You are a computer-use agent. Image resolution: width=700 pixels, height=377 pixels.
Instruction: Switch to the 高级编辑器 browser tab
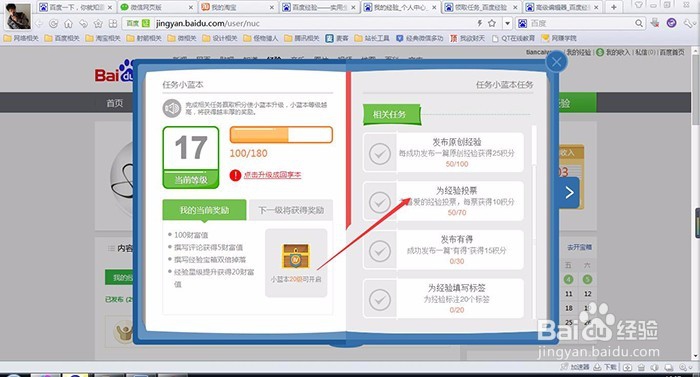(x=562, y=7)
